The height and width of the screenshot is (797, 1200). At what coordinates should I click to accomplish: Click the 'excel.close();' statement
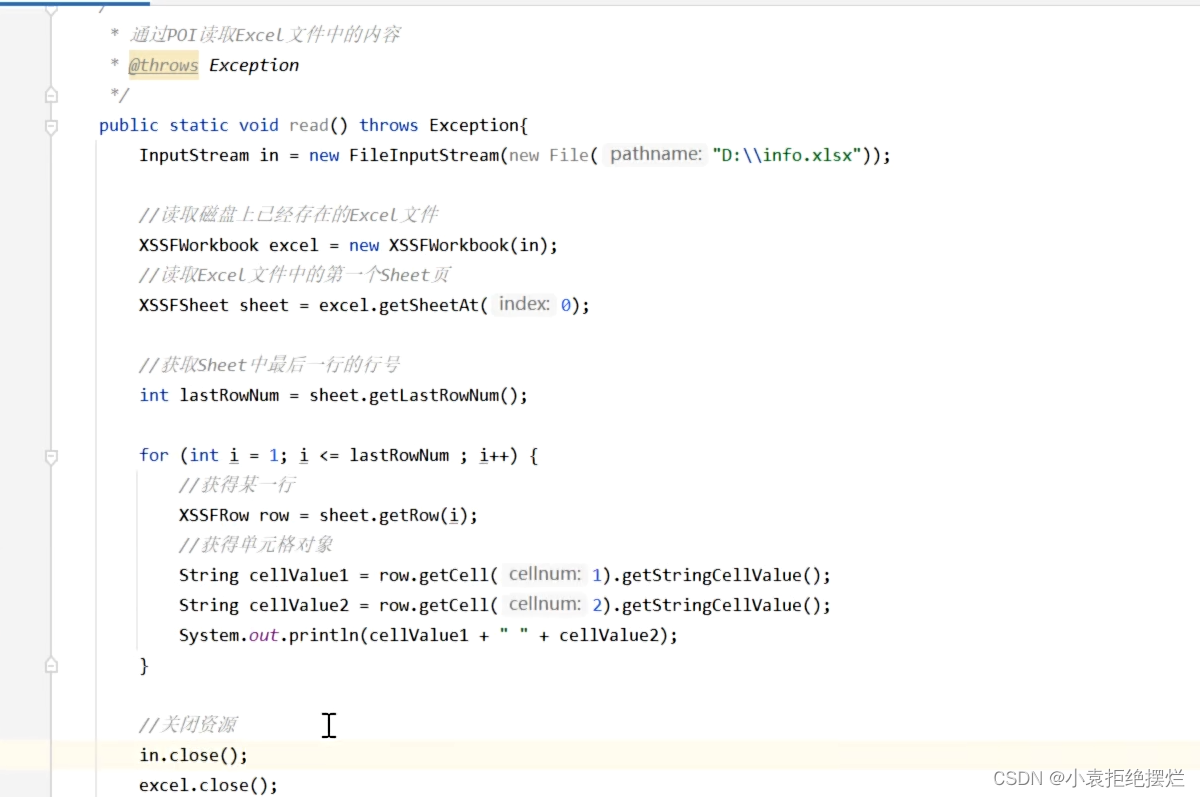click(208, 785)
